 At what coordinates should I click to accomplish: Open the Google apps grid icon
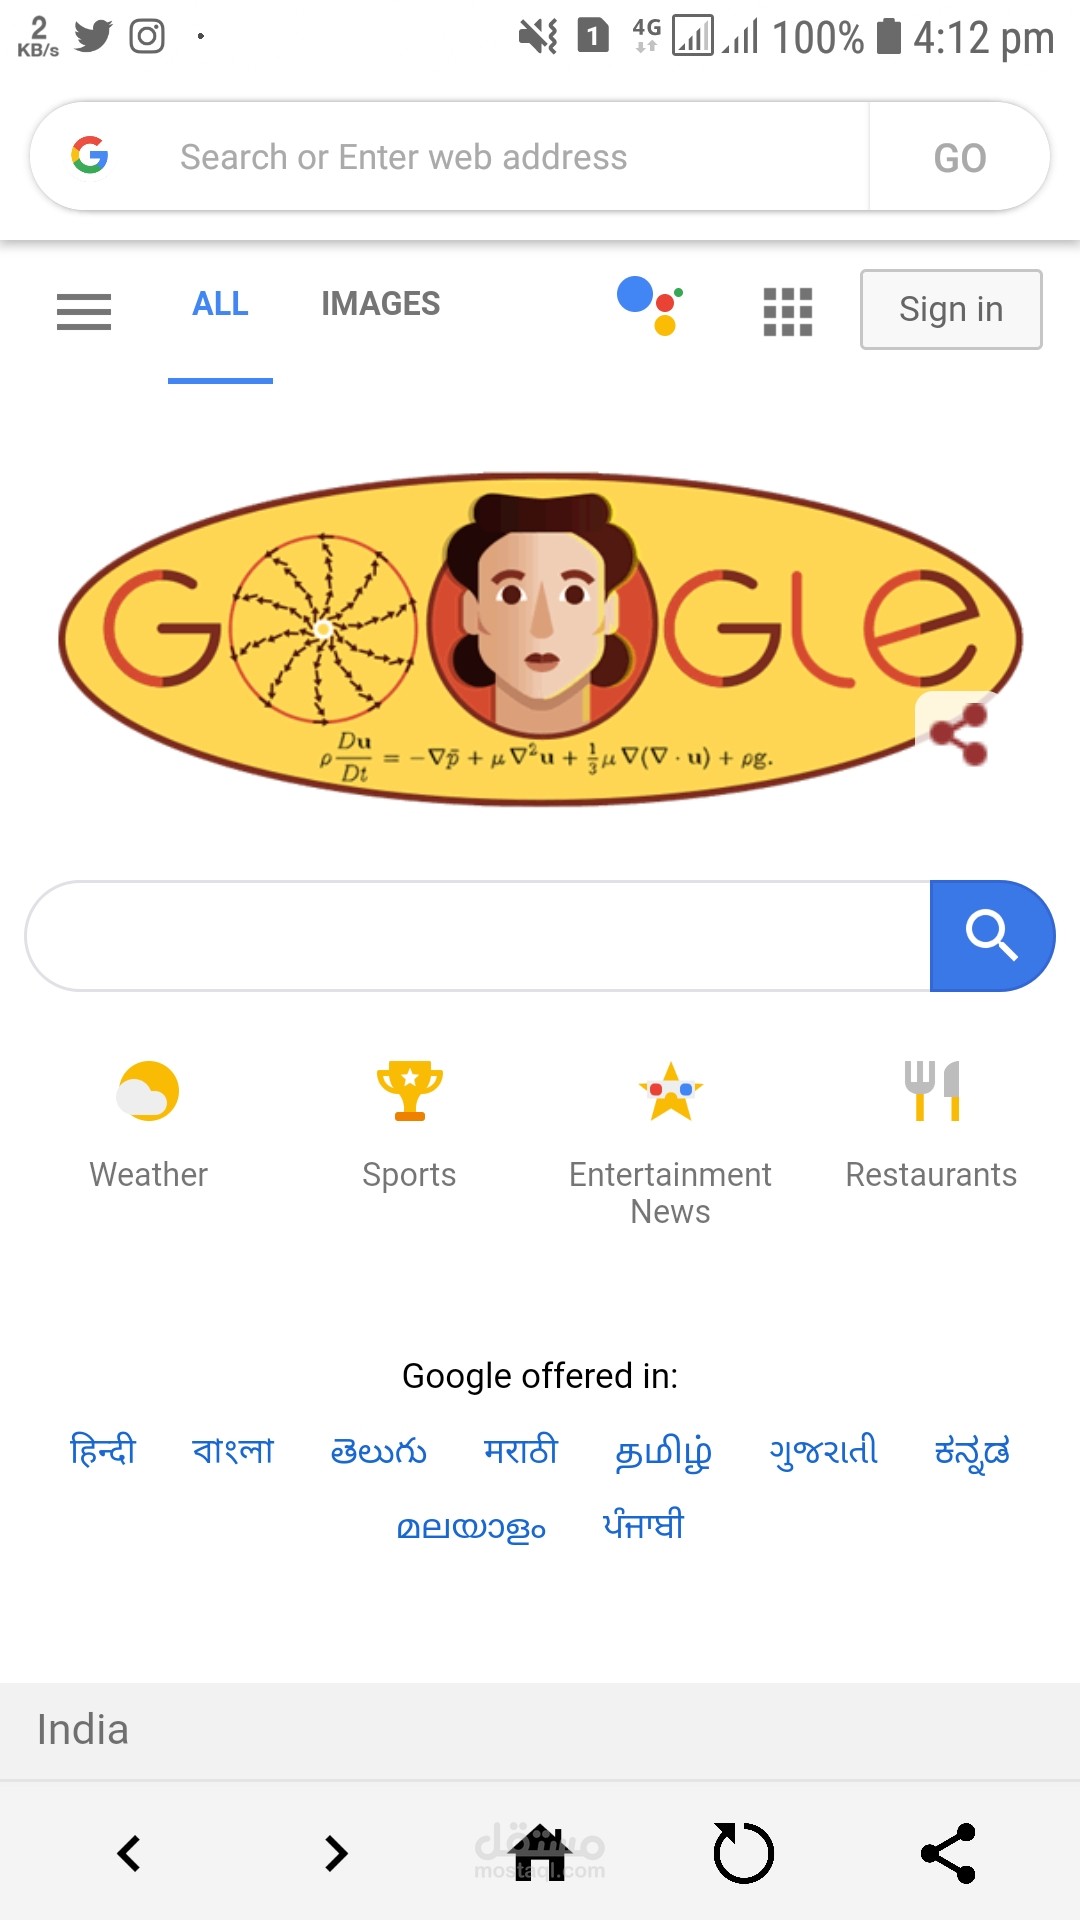point(788,311)
